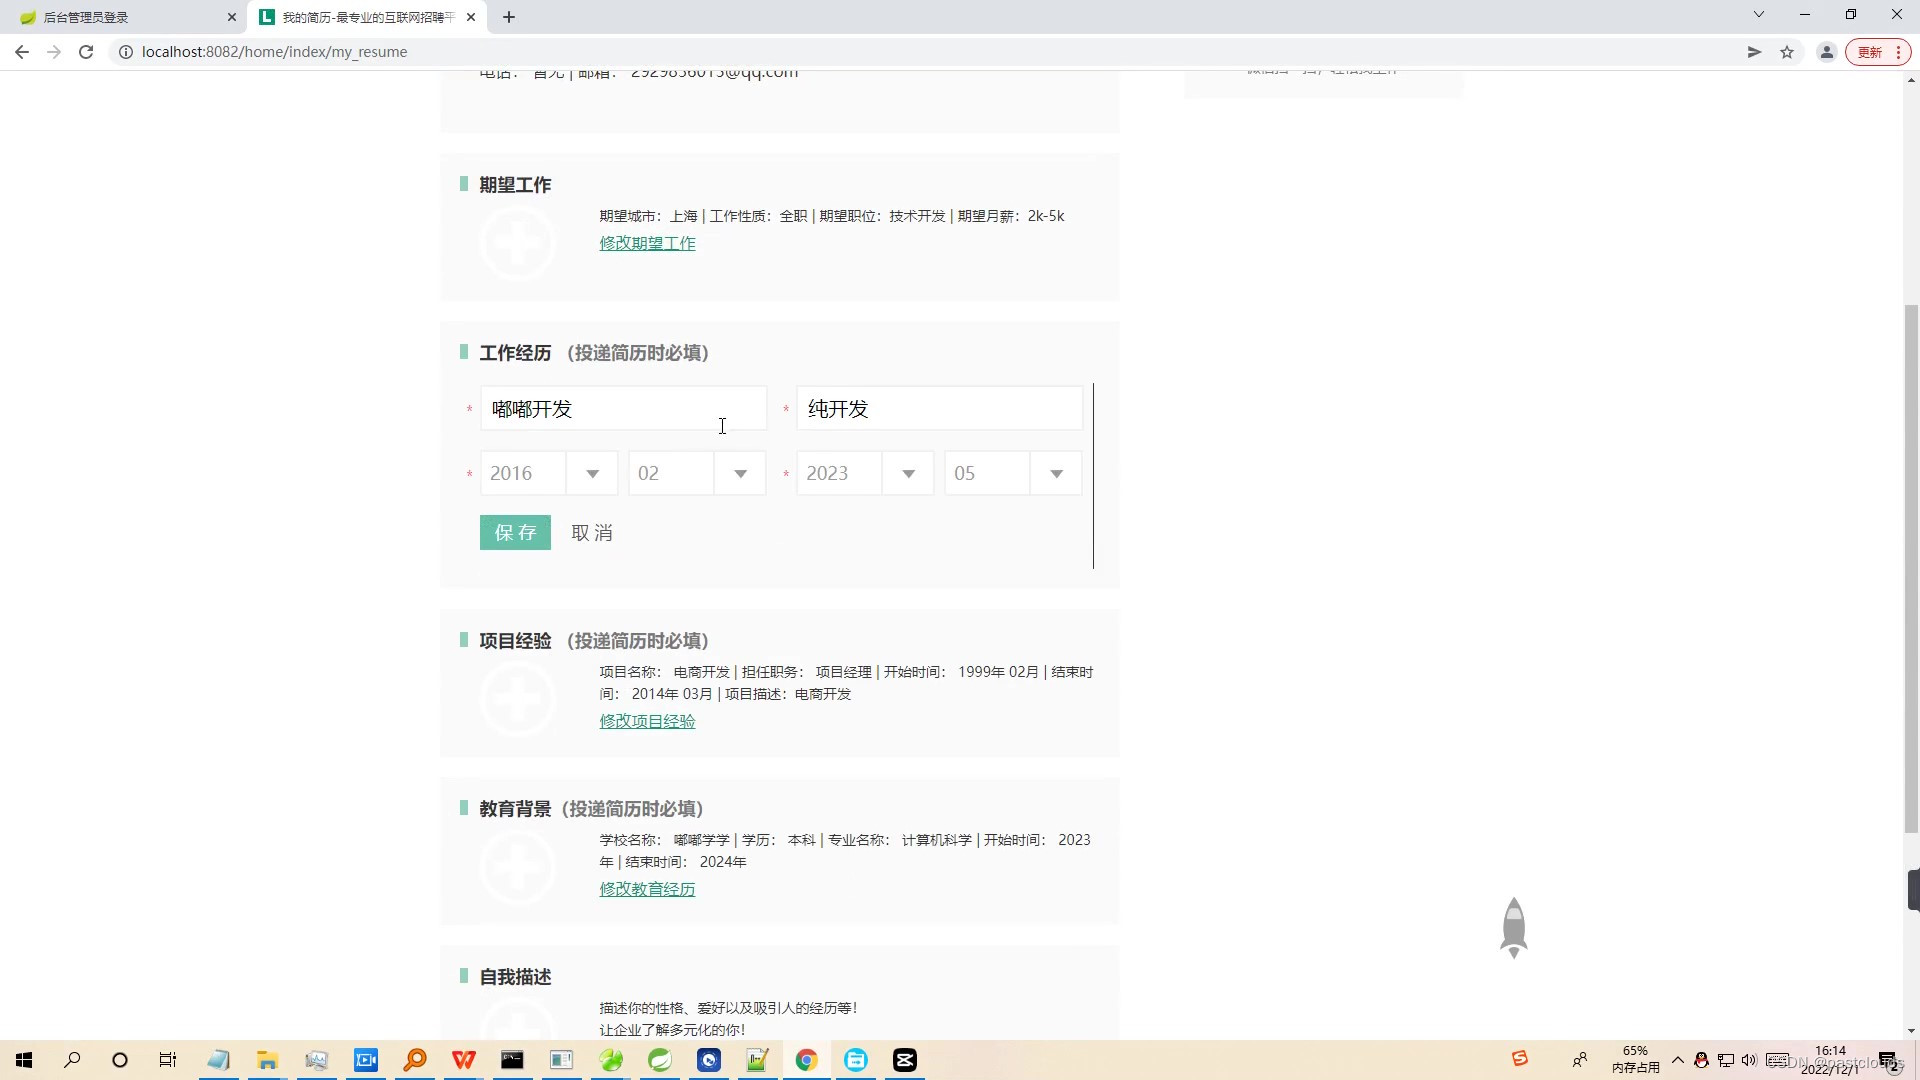Open QQ from the system tray
The height and width of the screenshot is (1080, 1920).
(x=1700, y=1059)
